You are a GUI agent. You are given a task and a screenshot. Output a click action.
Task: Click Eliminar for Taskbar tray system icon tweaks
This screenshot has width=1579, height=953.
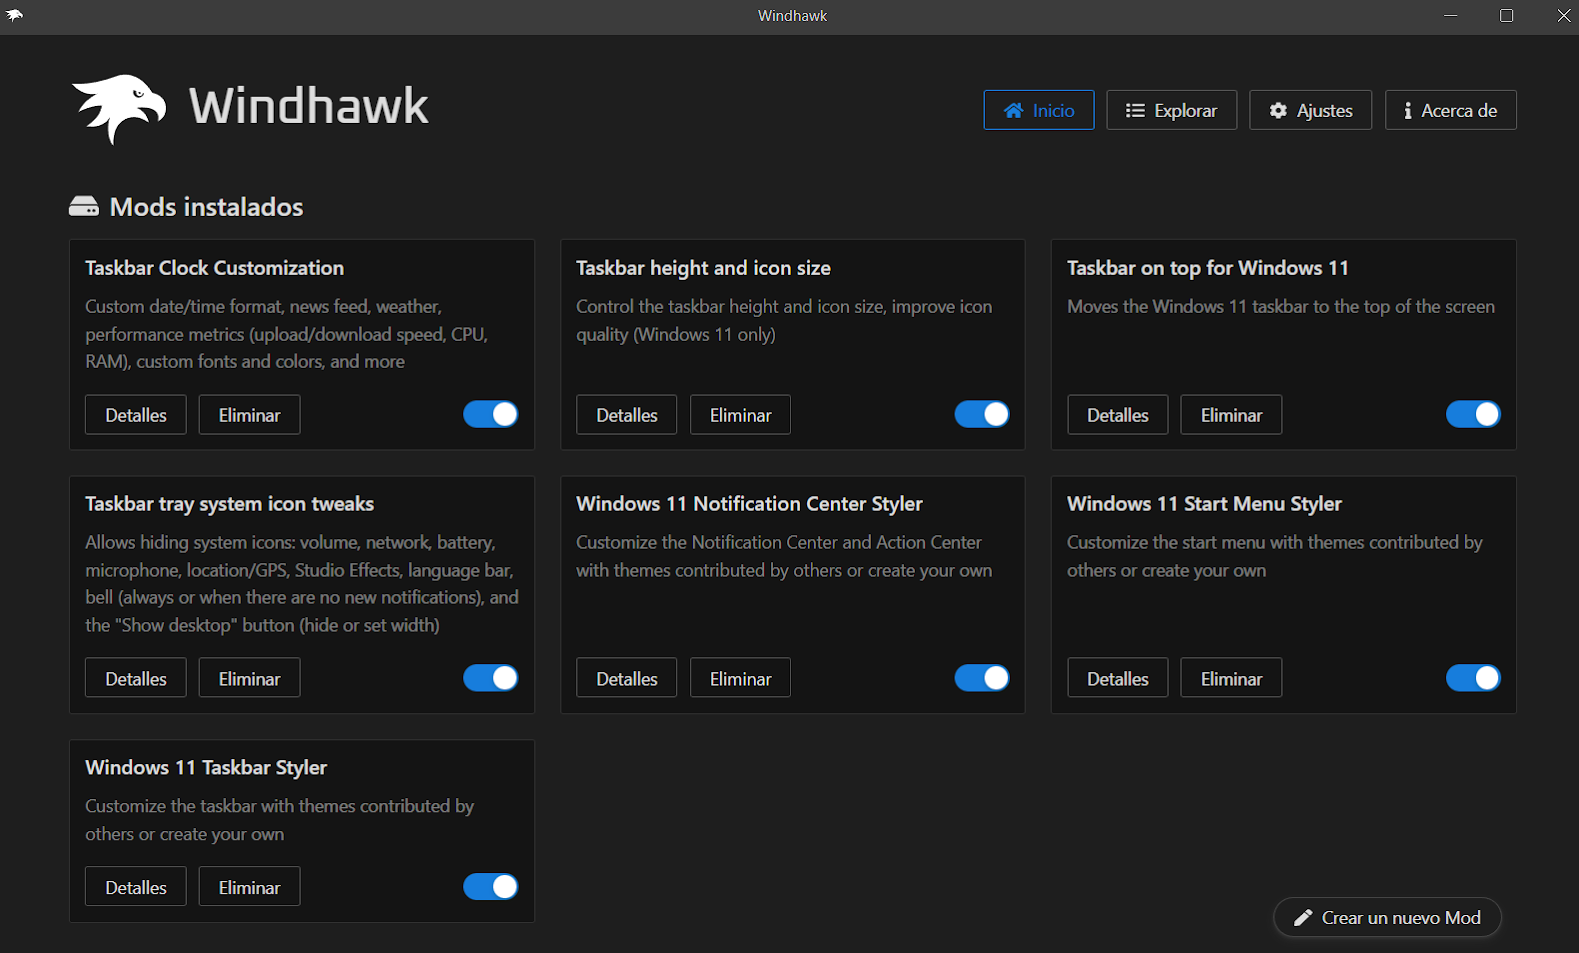249,679
